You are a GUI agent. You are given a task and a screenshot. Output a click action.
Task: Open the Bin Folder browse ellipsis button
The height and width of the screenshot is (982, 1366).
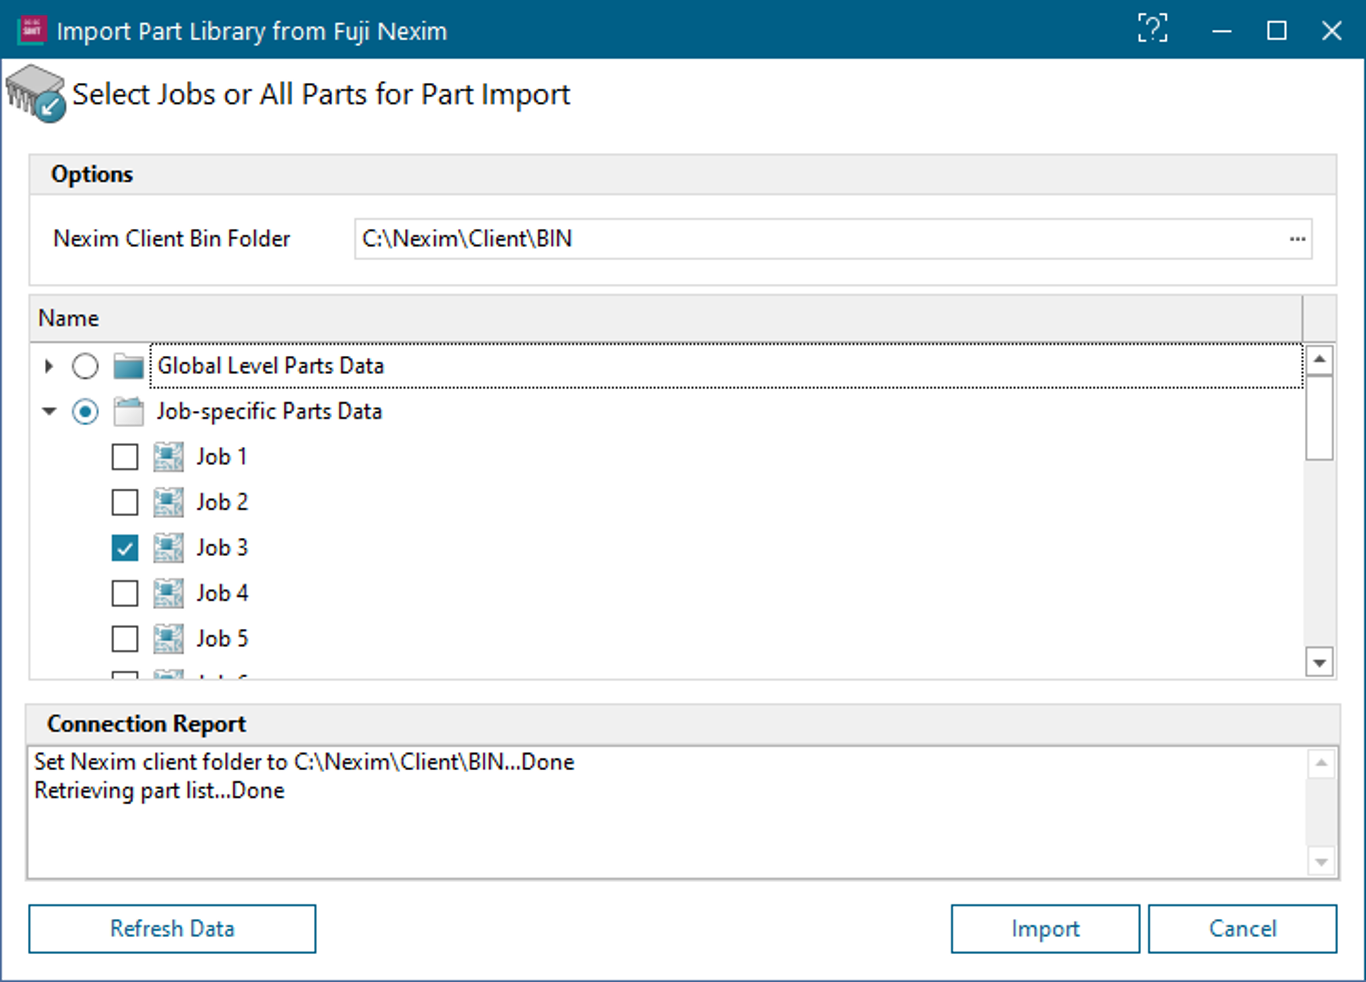point(1297,239)
